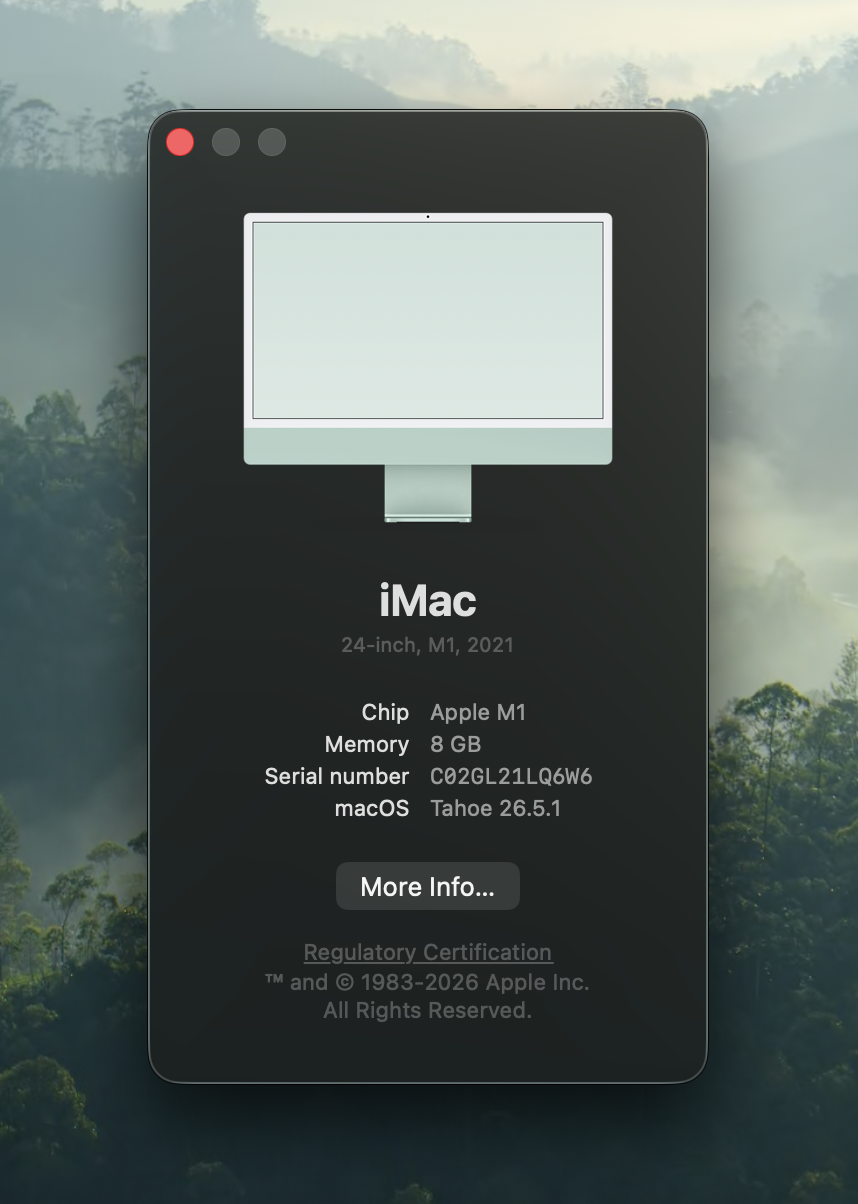Click the "Memory" label
Screen dimensions: 858x1204
pos(367,744)
